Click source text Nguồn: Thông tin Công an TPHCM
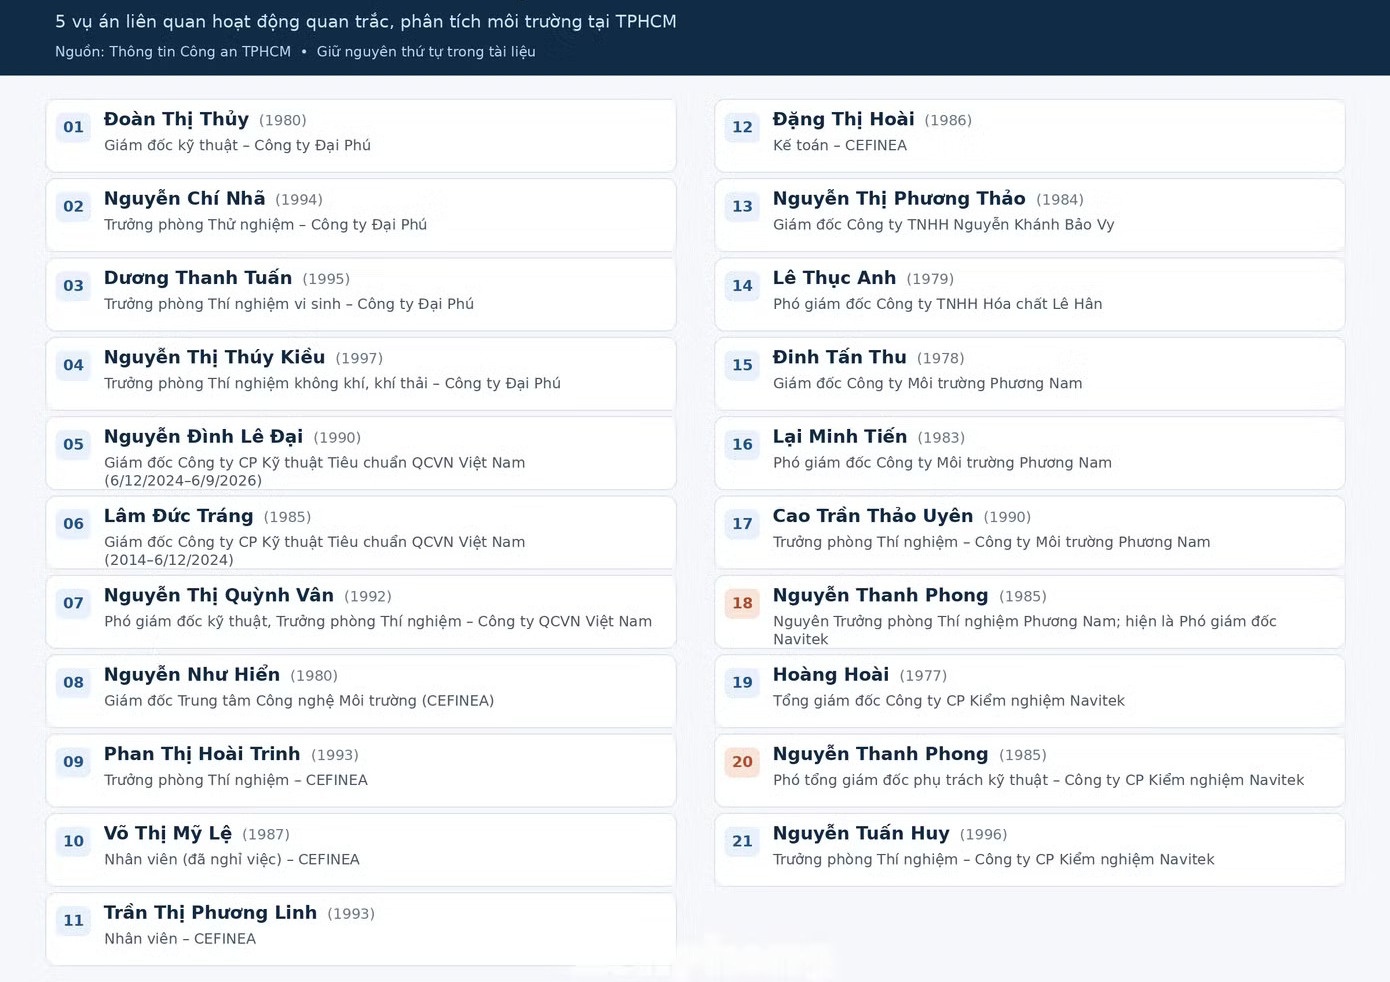This screenshot has width=1390, height=982. 173,51
